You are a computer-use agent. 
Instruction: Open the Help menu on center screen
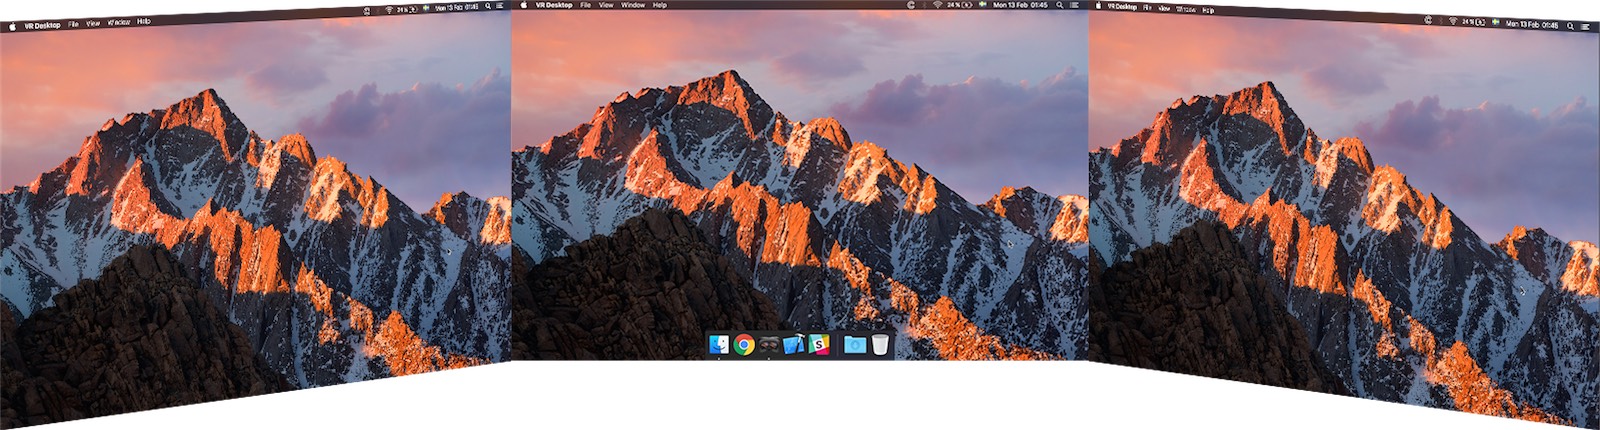pyautogui.click(x=660, y=5)
